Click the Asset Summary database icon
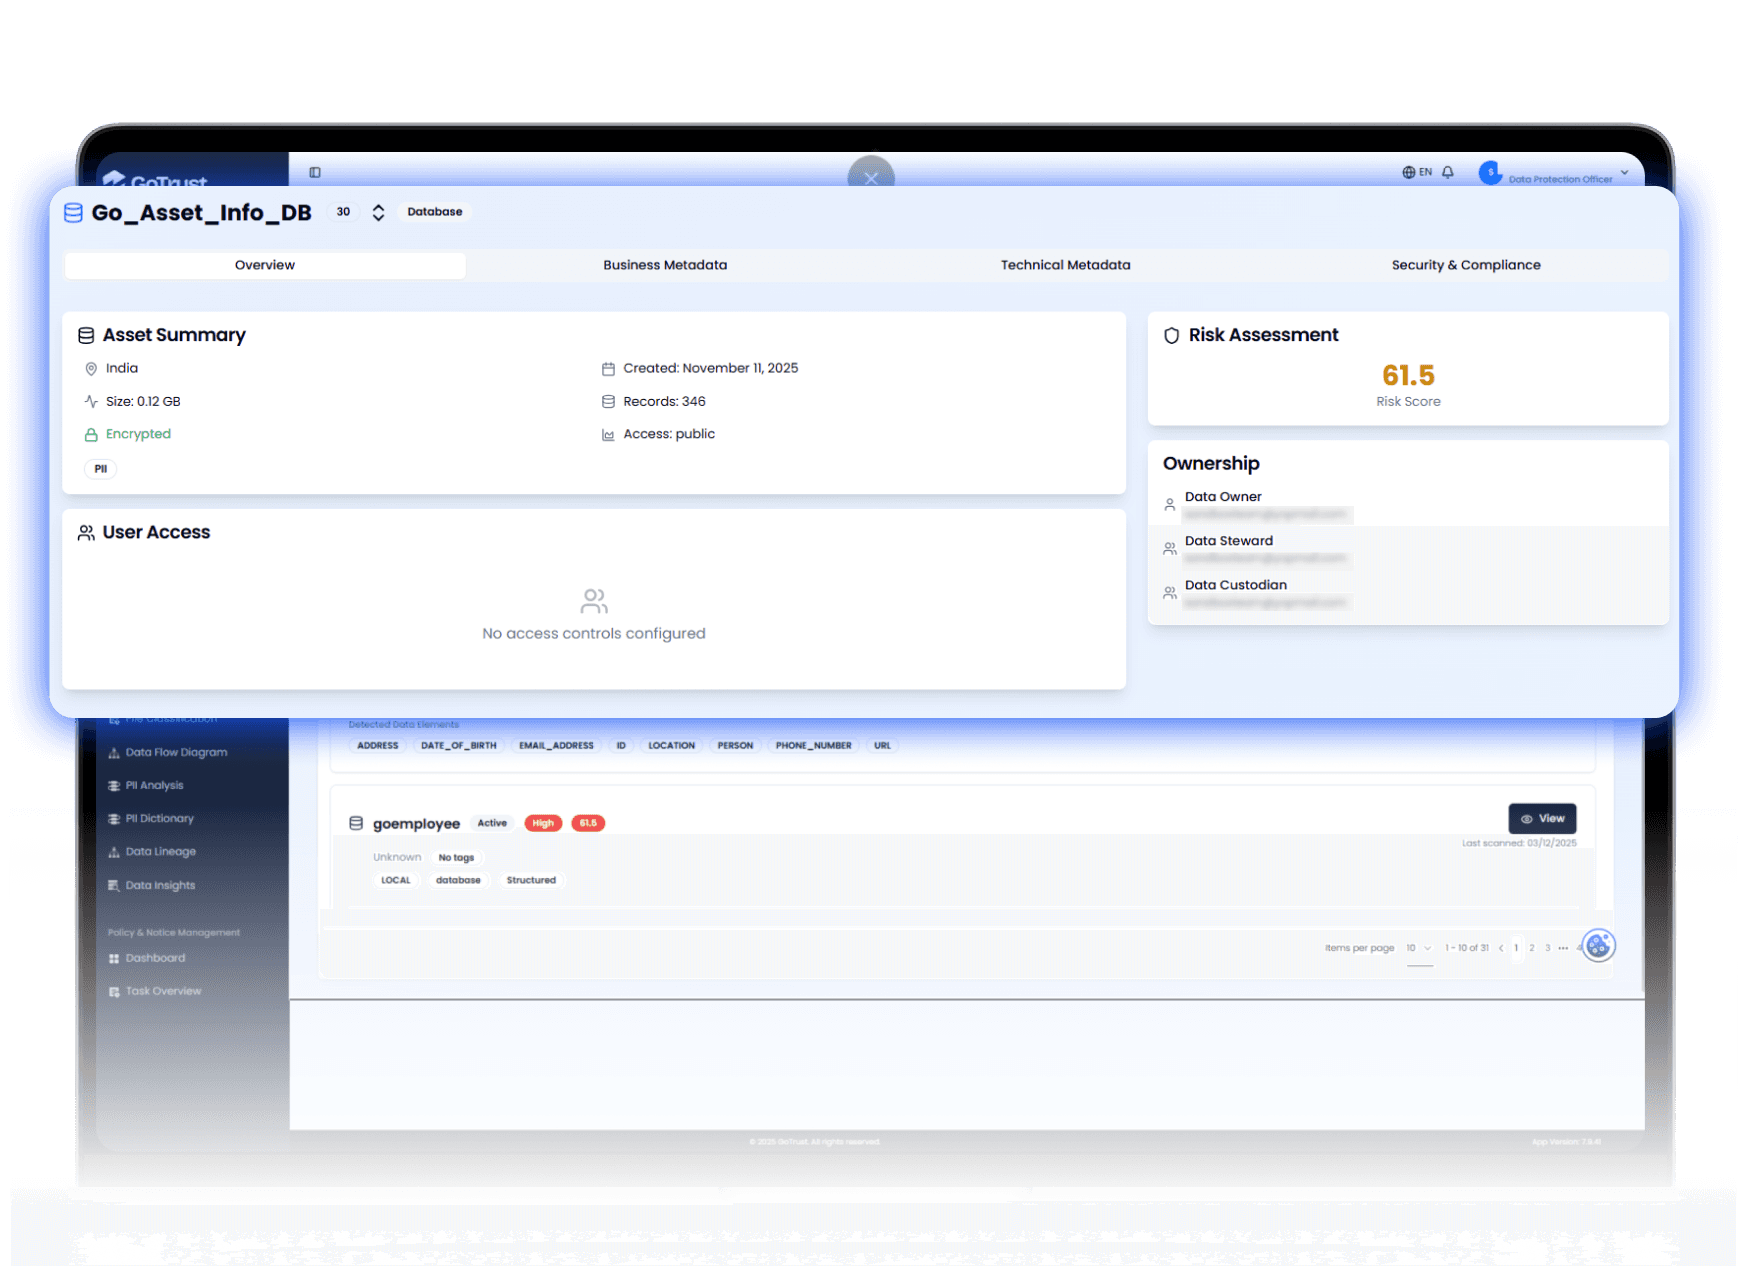This screenshot has width=1738, height=1266. 86,336
